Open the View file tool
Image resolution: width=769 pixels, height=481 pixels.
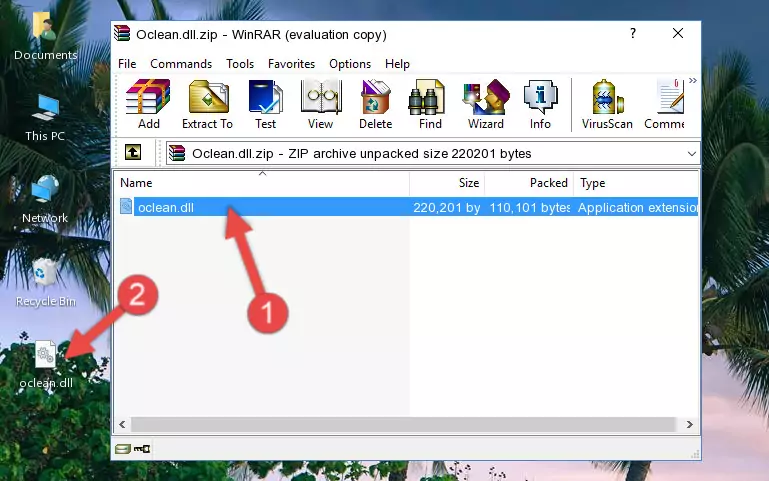(321, 104)
